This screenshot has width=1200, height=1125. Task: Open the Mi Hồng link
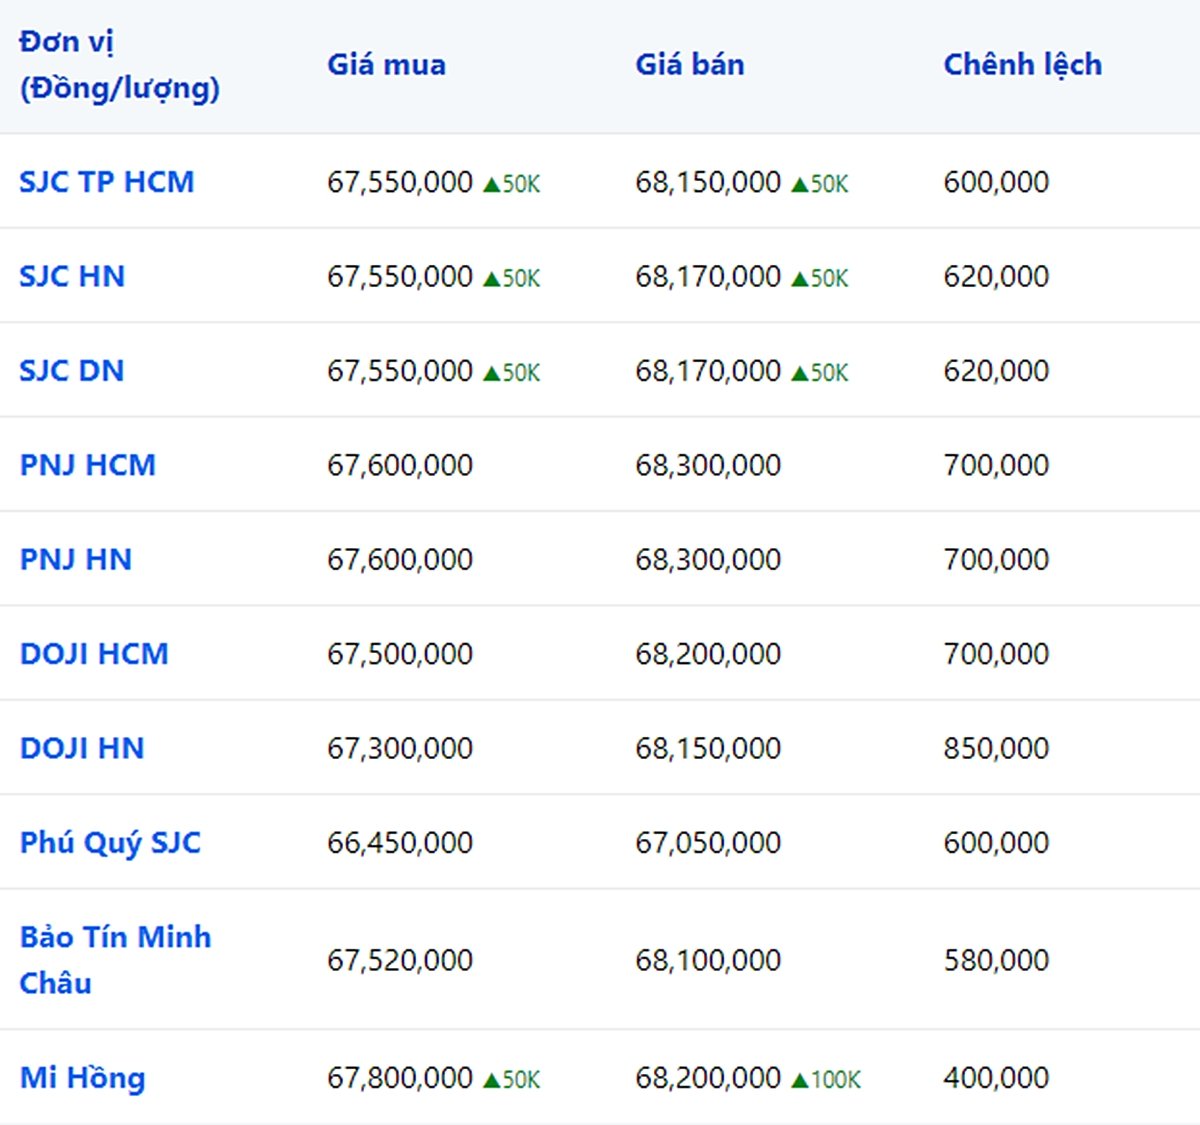click(83, 1078)
